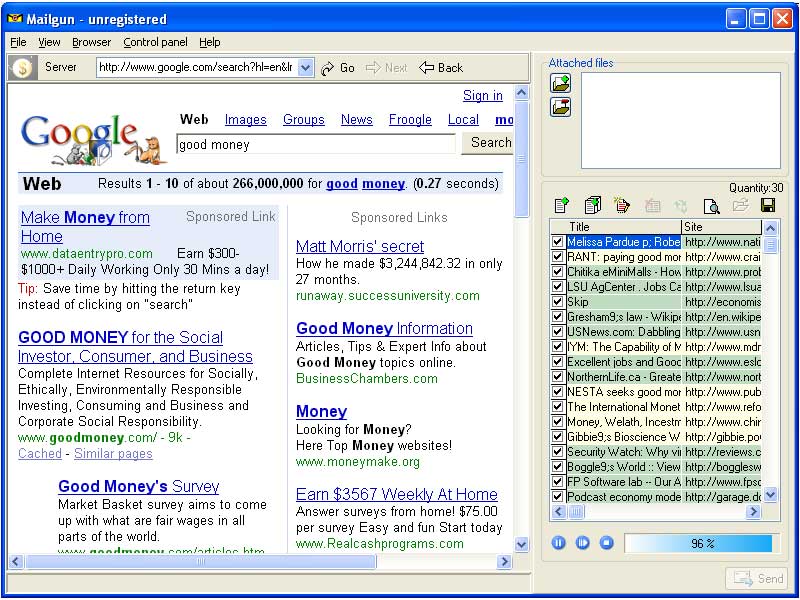Click the browser vertical scrollbar thumb
The width and height of the screenshot is (800, 600).
coord(521,160)
